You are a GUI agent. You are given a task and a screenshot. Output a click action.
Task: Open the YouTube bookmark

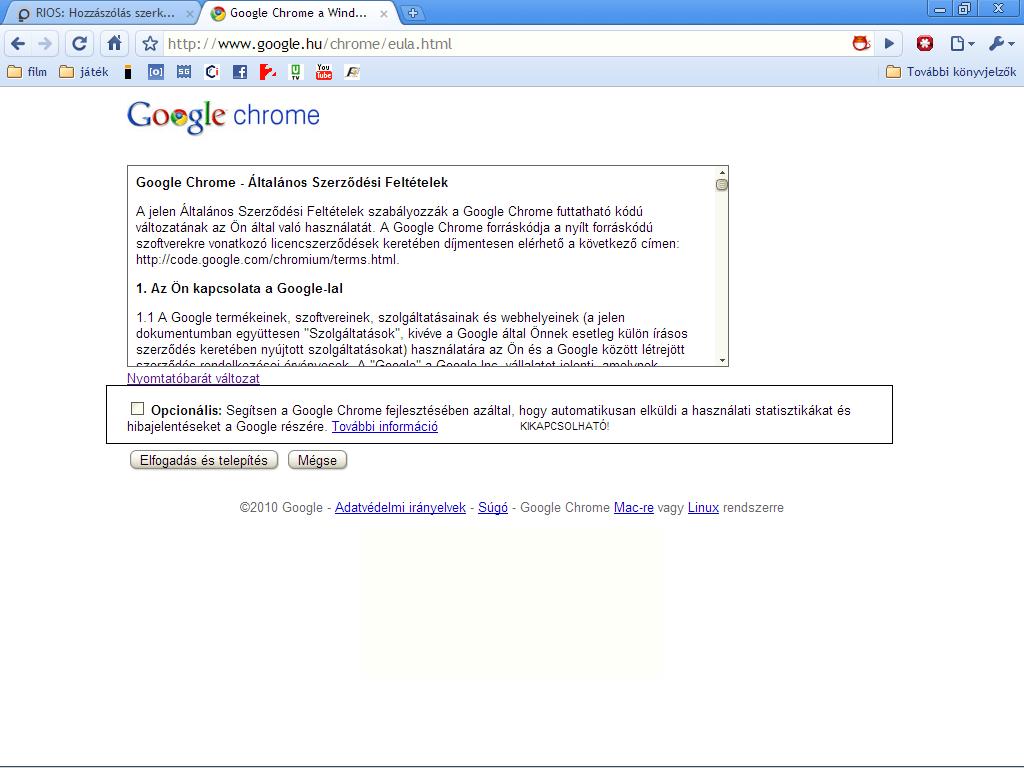(324, 72)
